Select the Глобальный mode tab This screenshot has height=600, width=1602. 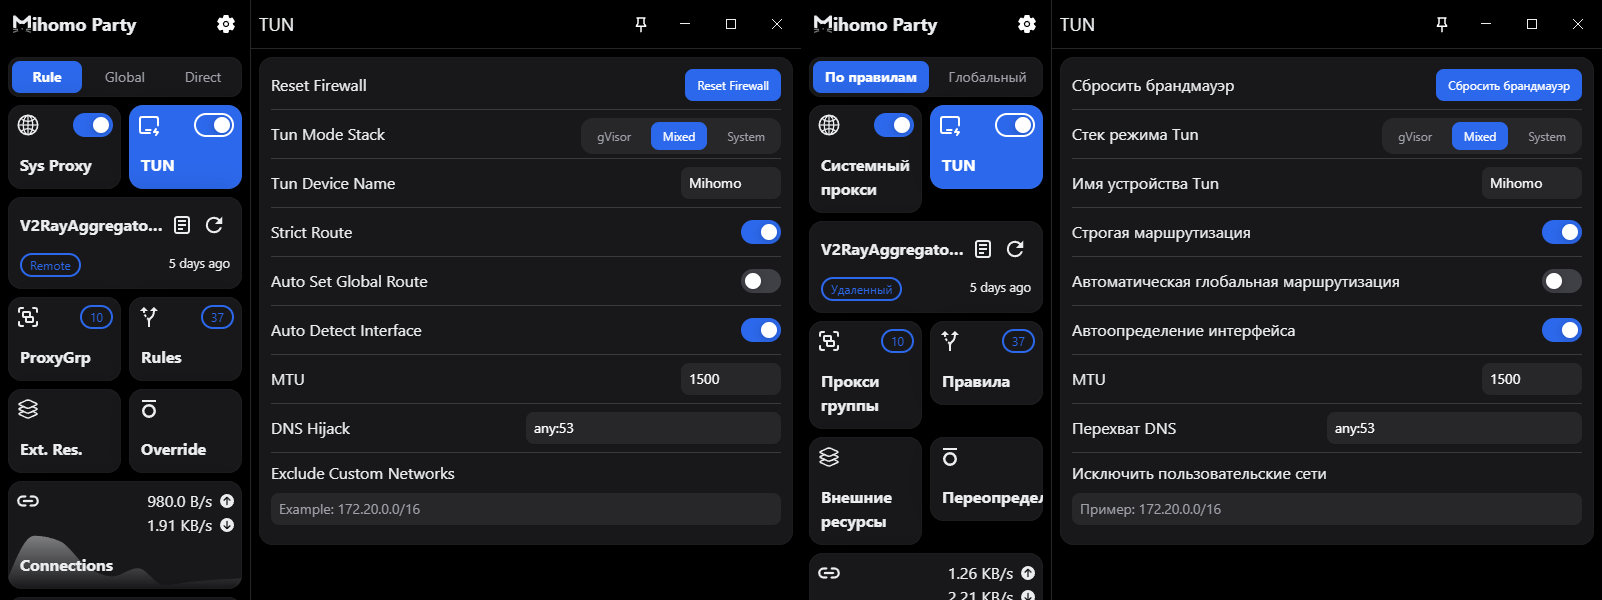click(987, 77)
